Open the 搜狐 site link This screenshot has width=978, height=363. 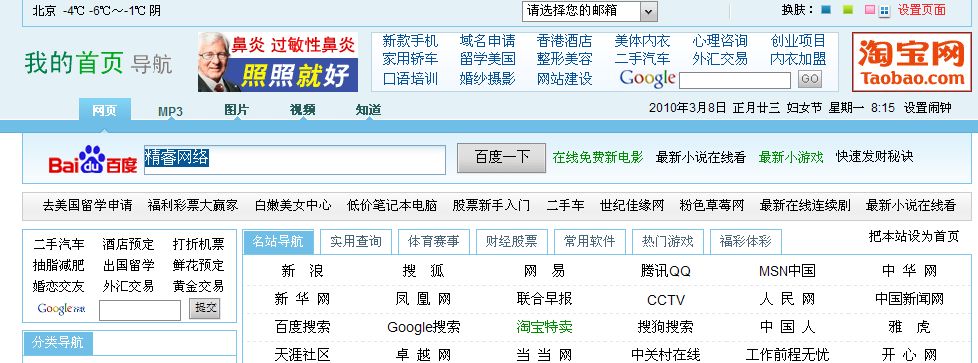click(424, 271)
